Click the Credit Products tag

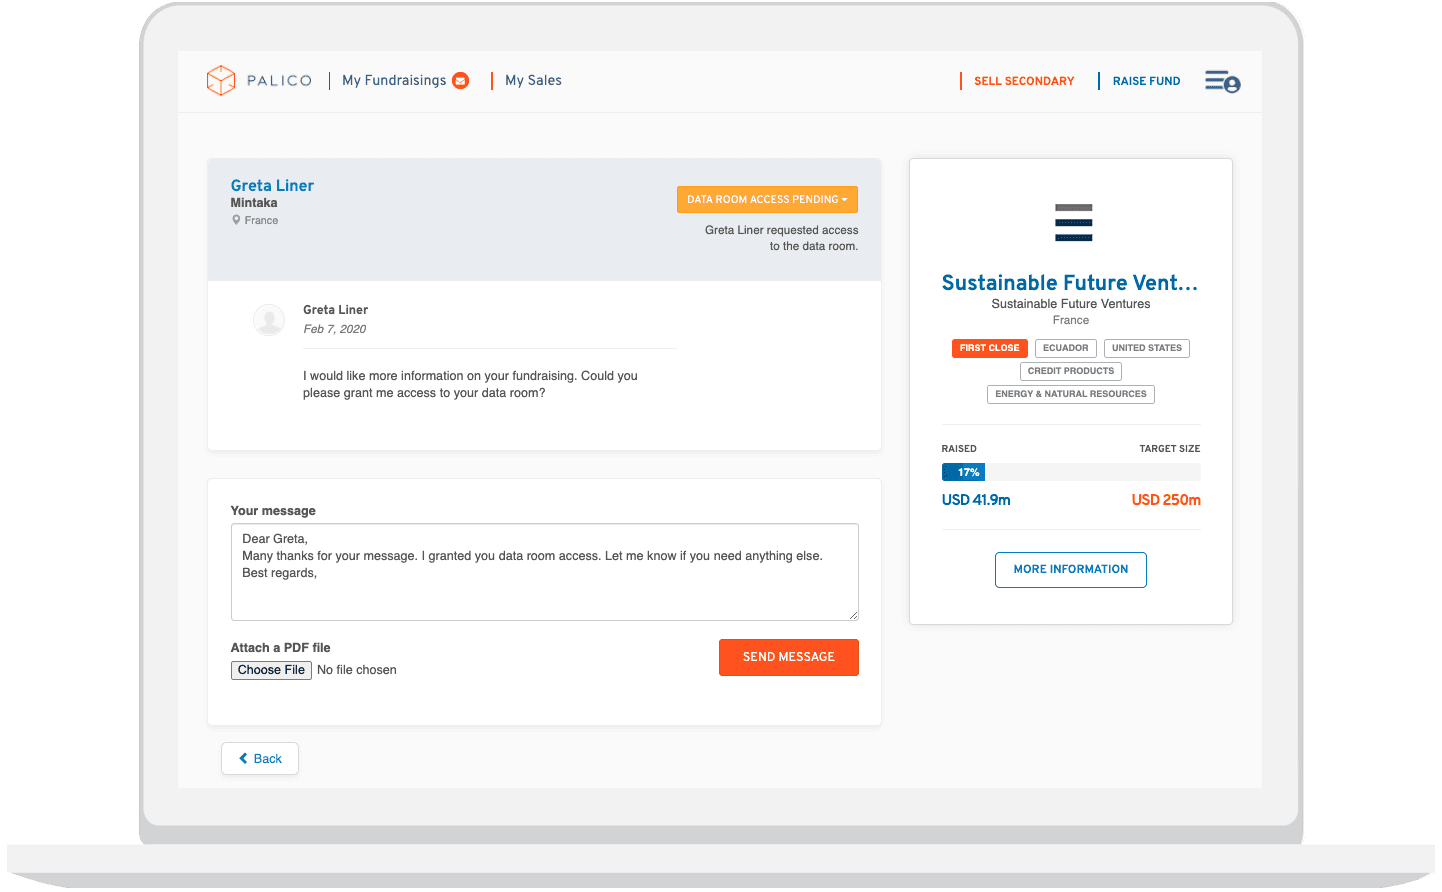(x=1071, y=371)
